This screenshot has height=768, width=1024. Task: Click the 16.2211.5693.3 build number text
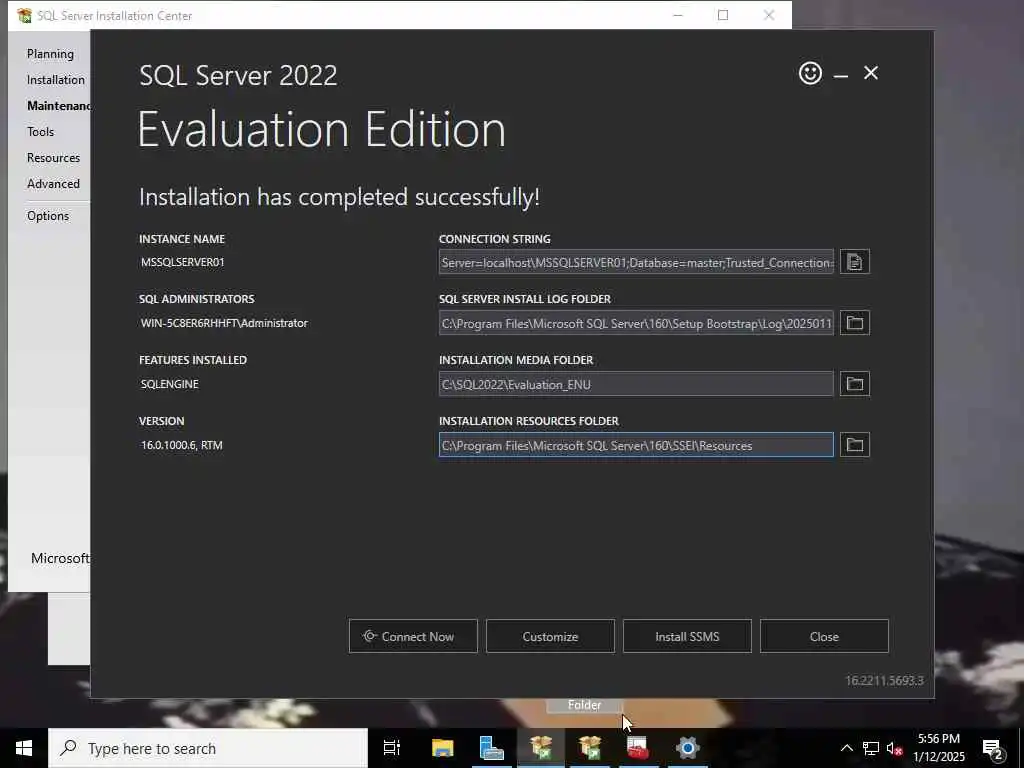884,680
